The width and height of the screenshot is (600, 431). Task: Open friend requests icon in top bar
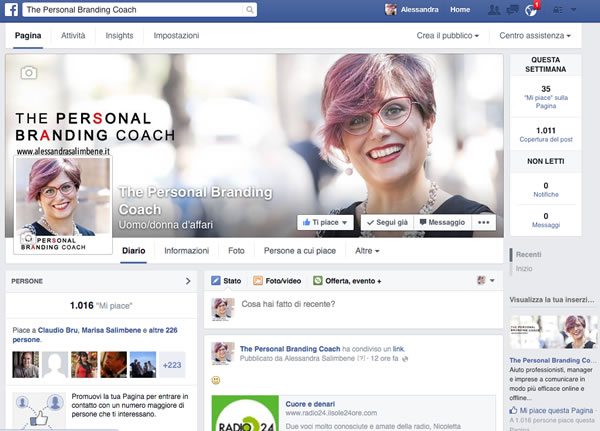coord(494,10)
